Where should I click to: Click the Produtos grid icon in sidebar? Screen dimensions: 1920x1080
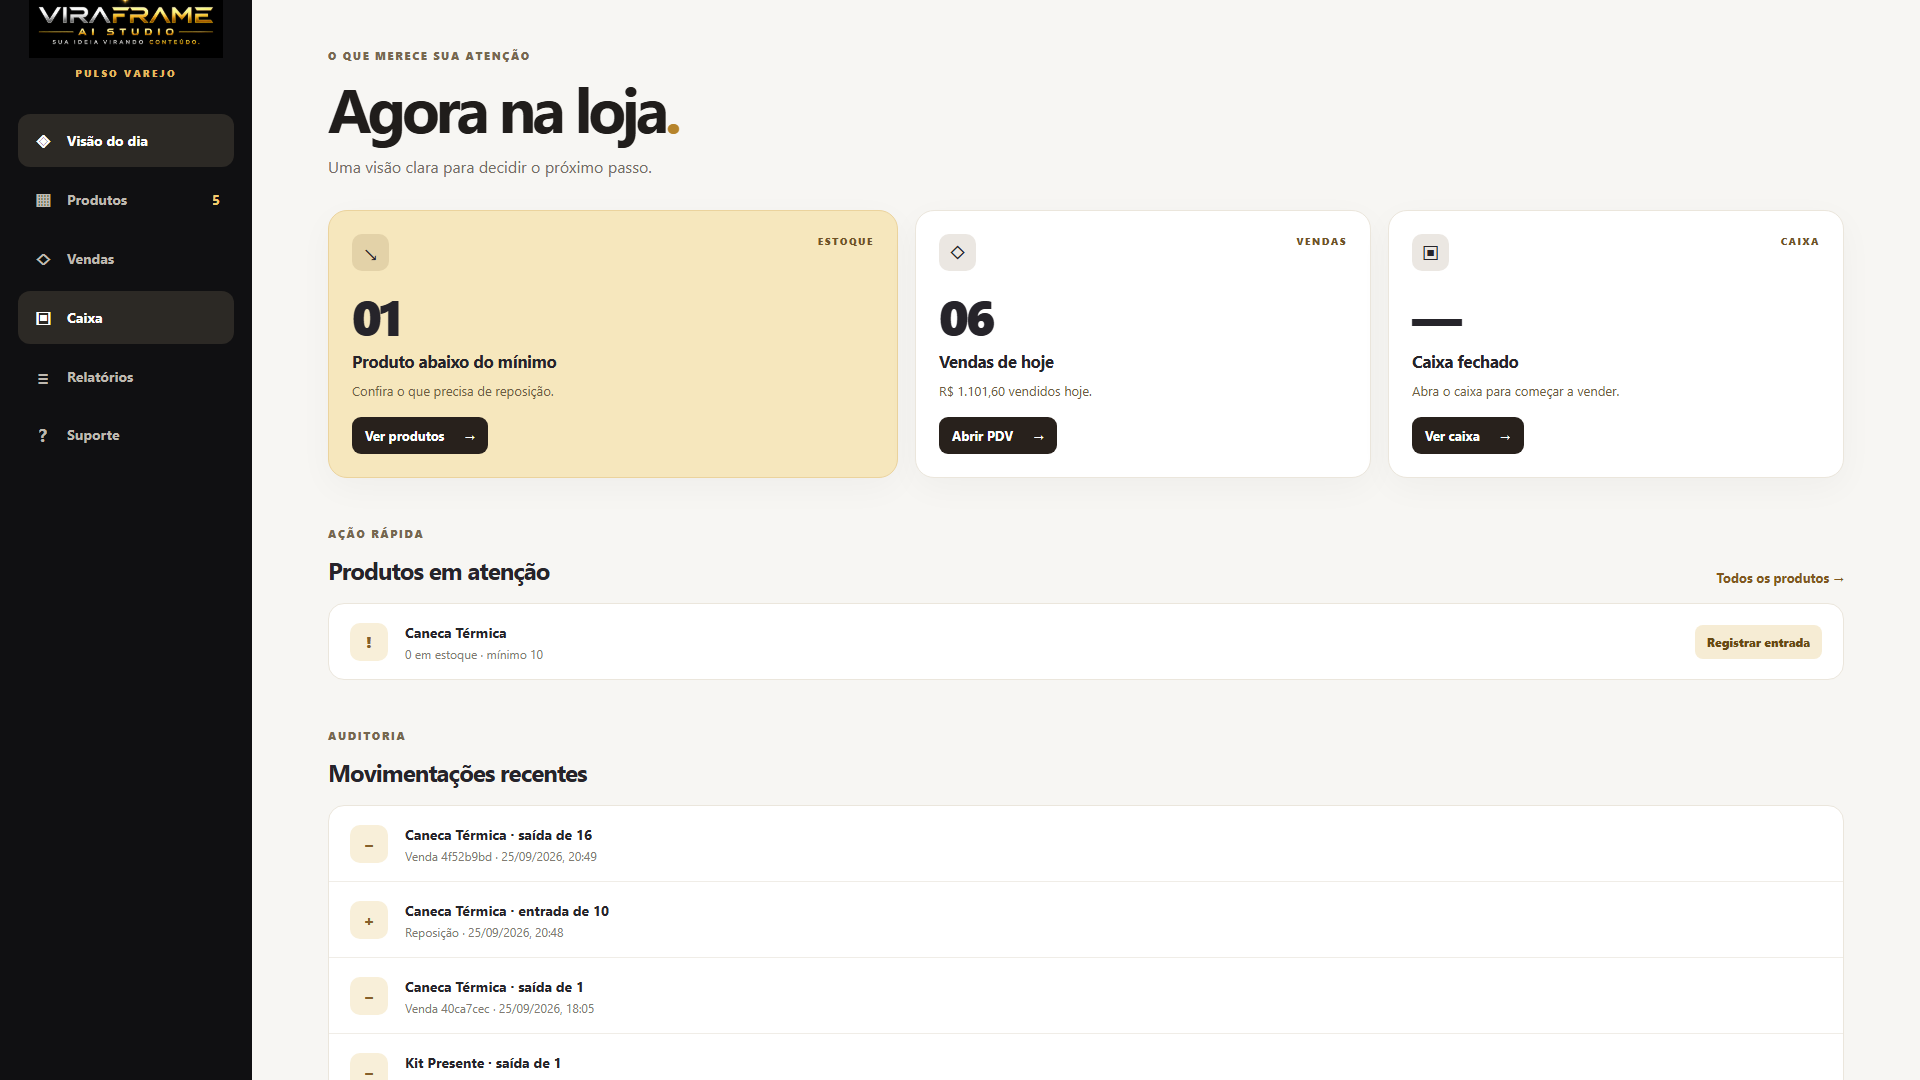tap(43, 200)
